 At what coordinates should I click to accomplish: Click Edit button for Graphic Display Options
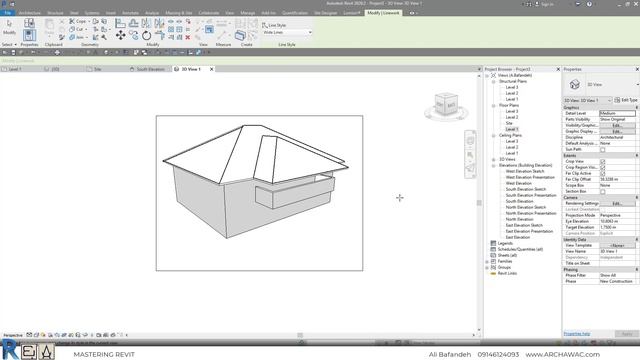pyautogui.click(x=617, y=131)
